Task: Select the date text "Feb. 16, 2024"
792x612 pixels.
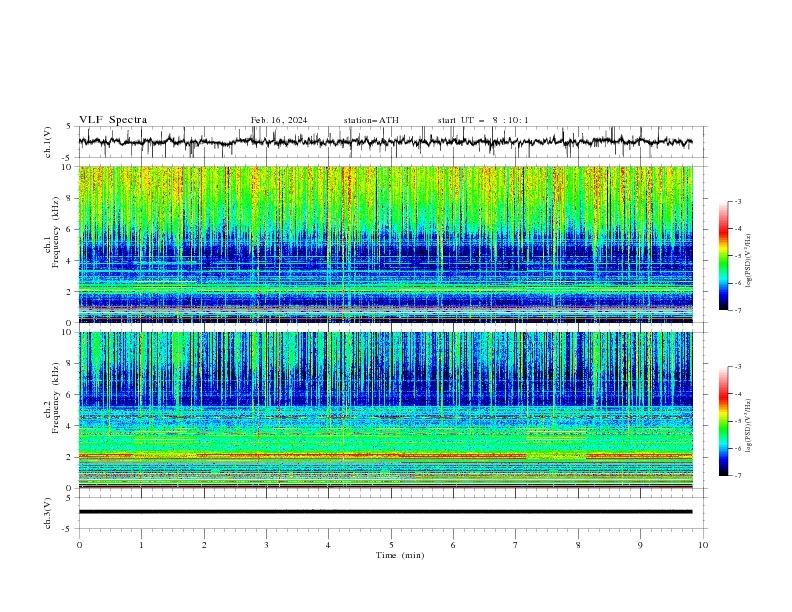Action: click(x=279, y=120)
